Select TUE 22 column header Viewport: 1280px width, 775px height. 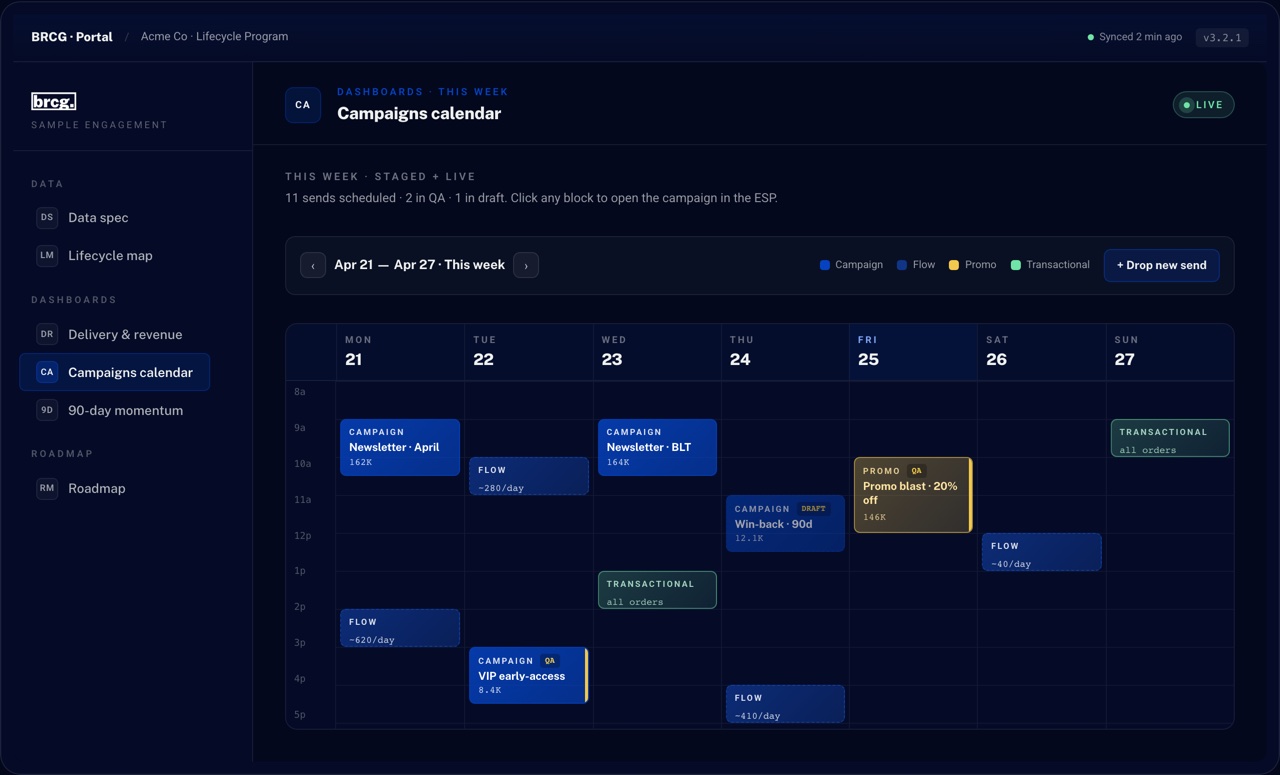tap(529, 352)
